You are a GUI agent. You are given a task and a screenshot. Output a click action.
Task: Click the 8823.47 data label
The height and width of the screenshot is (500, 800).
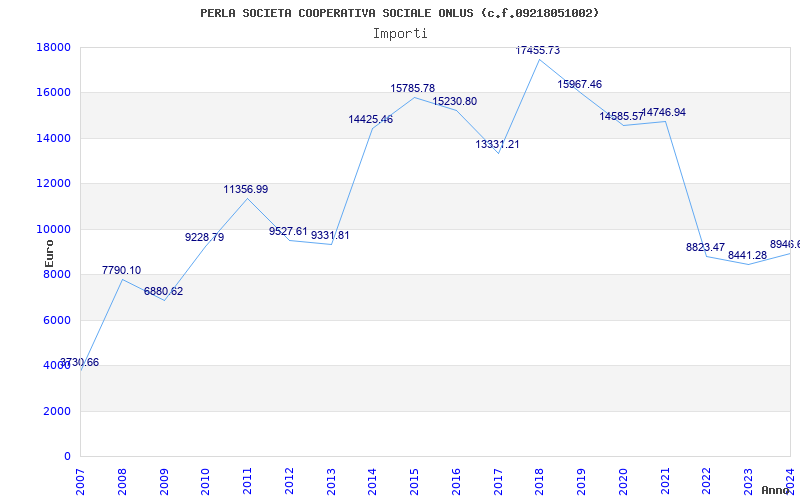(x=705, y=247)
